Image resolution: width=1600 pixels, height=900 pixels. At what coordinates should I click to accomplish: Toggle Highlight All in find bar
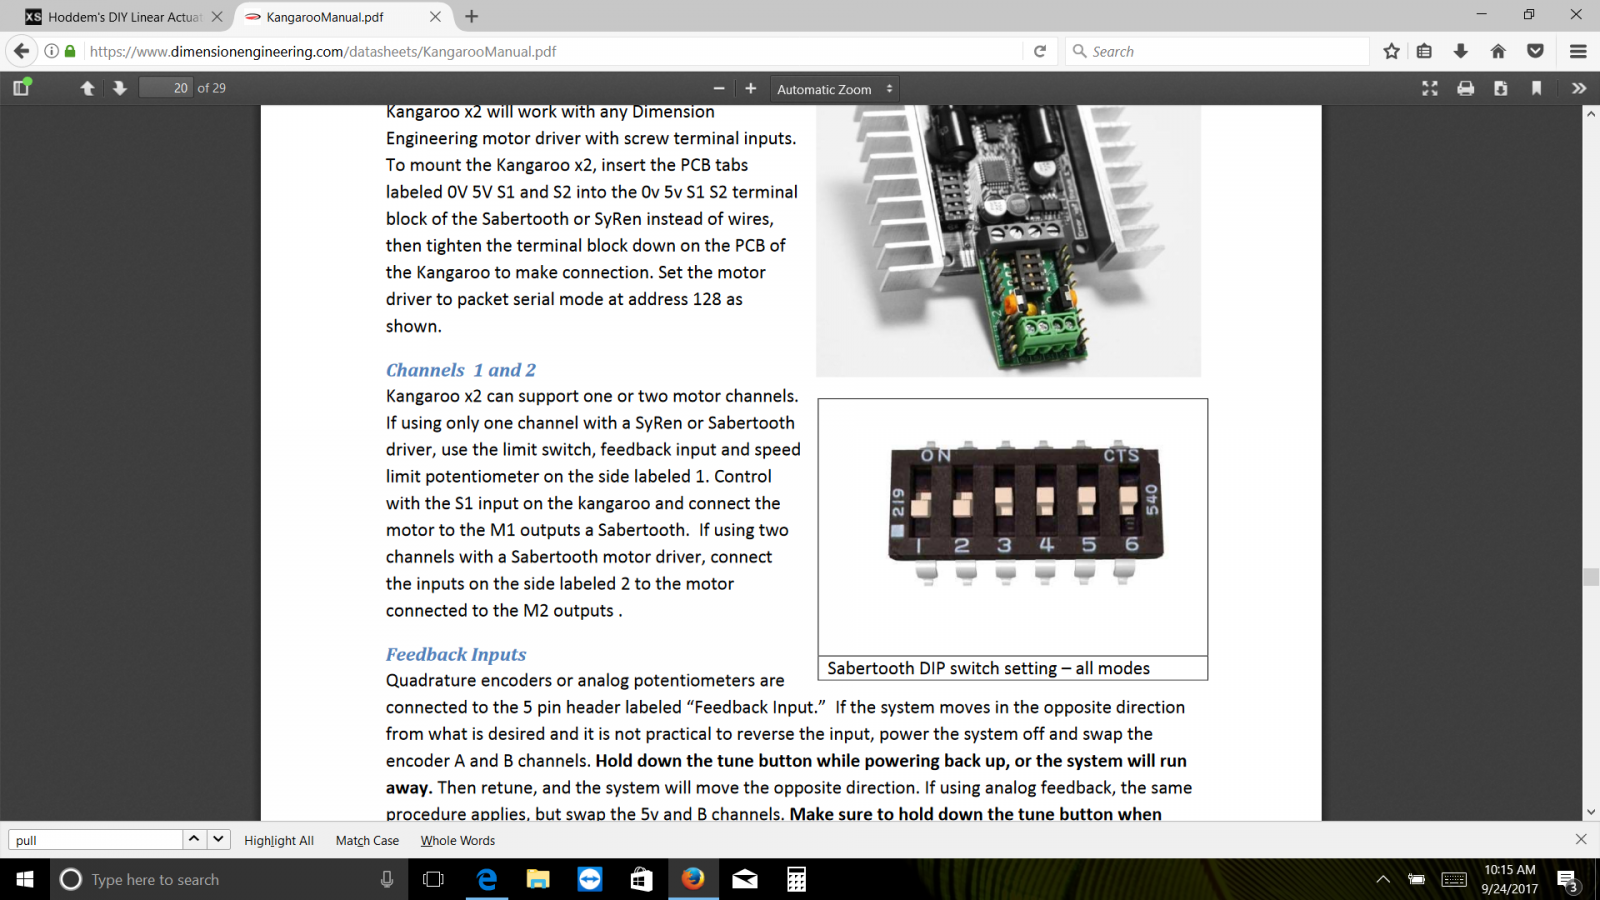[x=279, y=840]
